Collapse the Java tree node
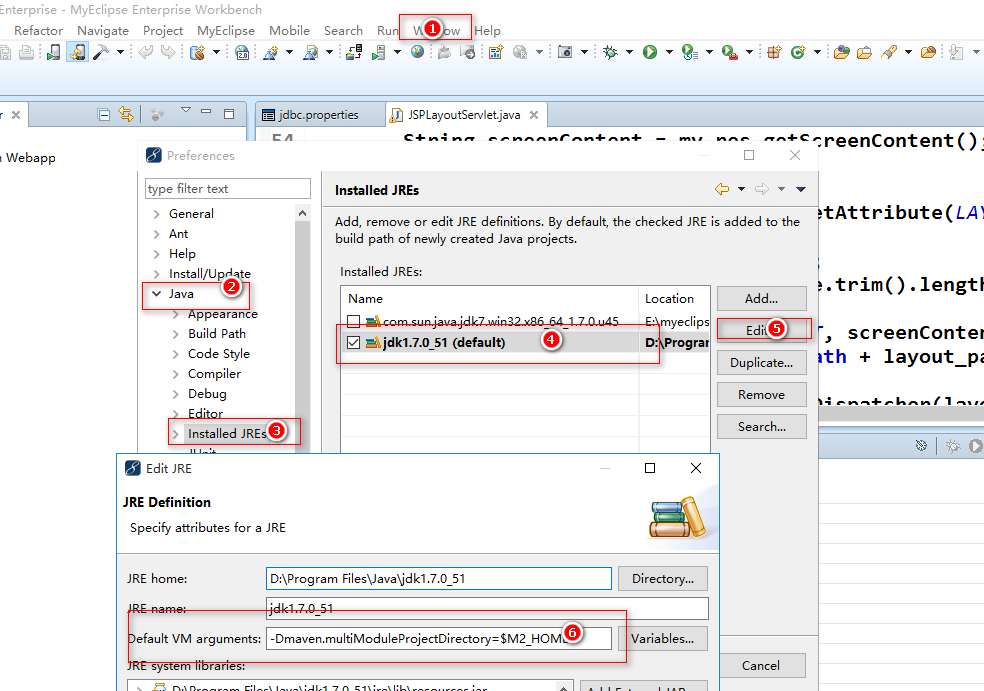The image size is (984, 691). pos(156,294)
